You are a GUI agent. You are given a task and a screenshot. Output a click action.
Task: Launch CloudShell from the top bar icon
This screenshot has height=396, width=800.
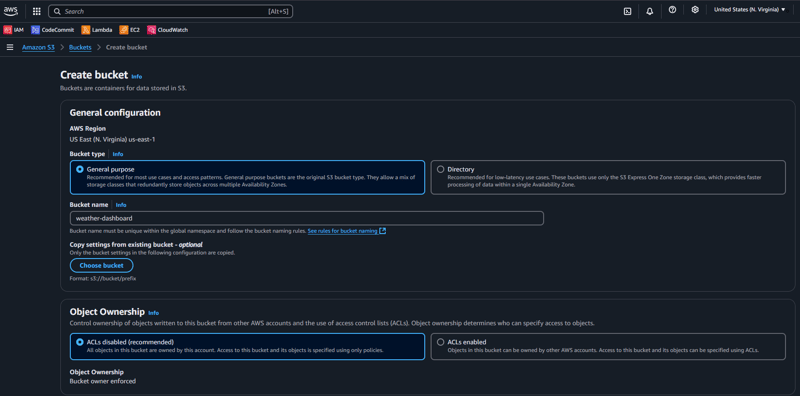[628, 11]
